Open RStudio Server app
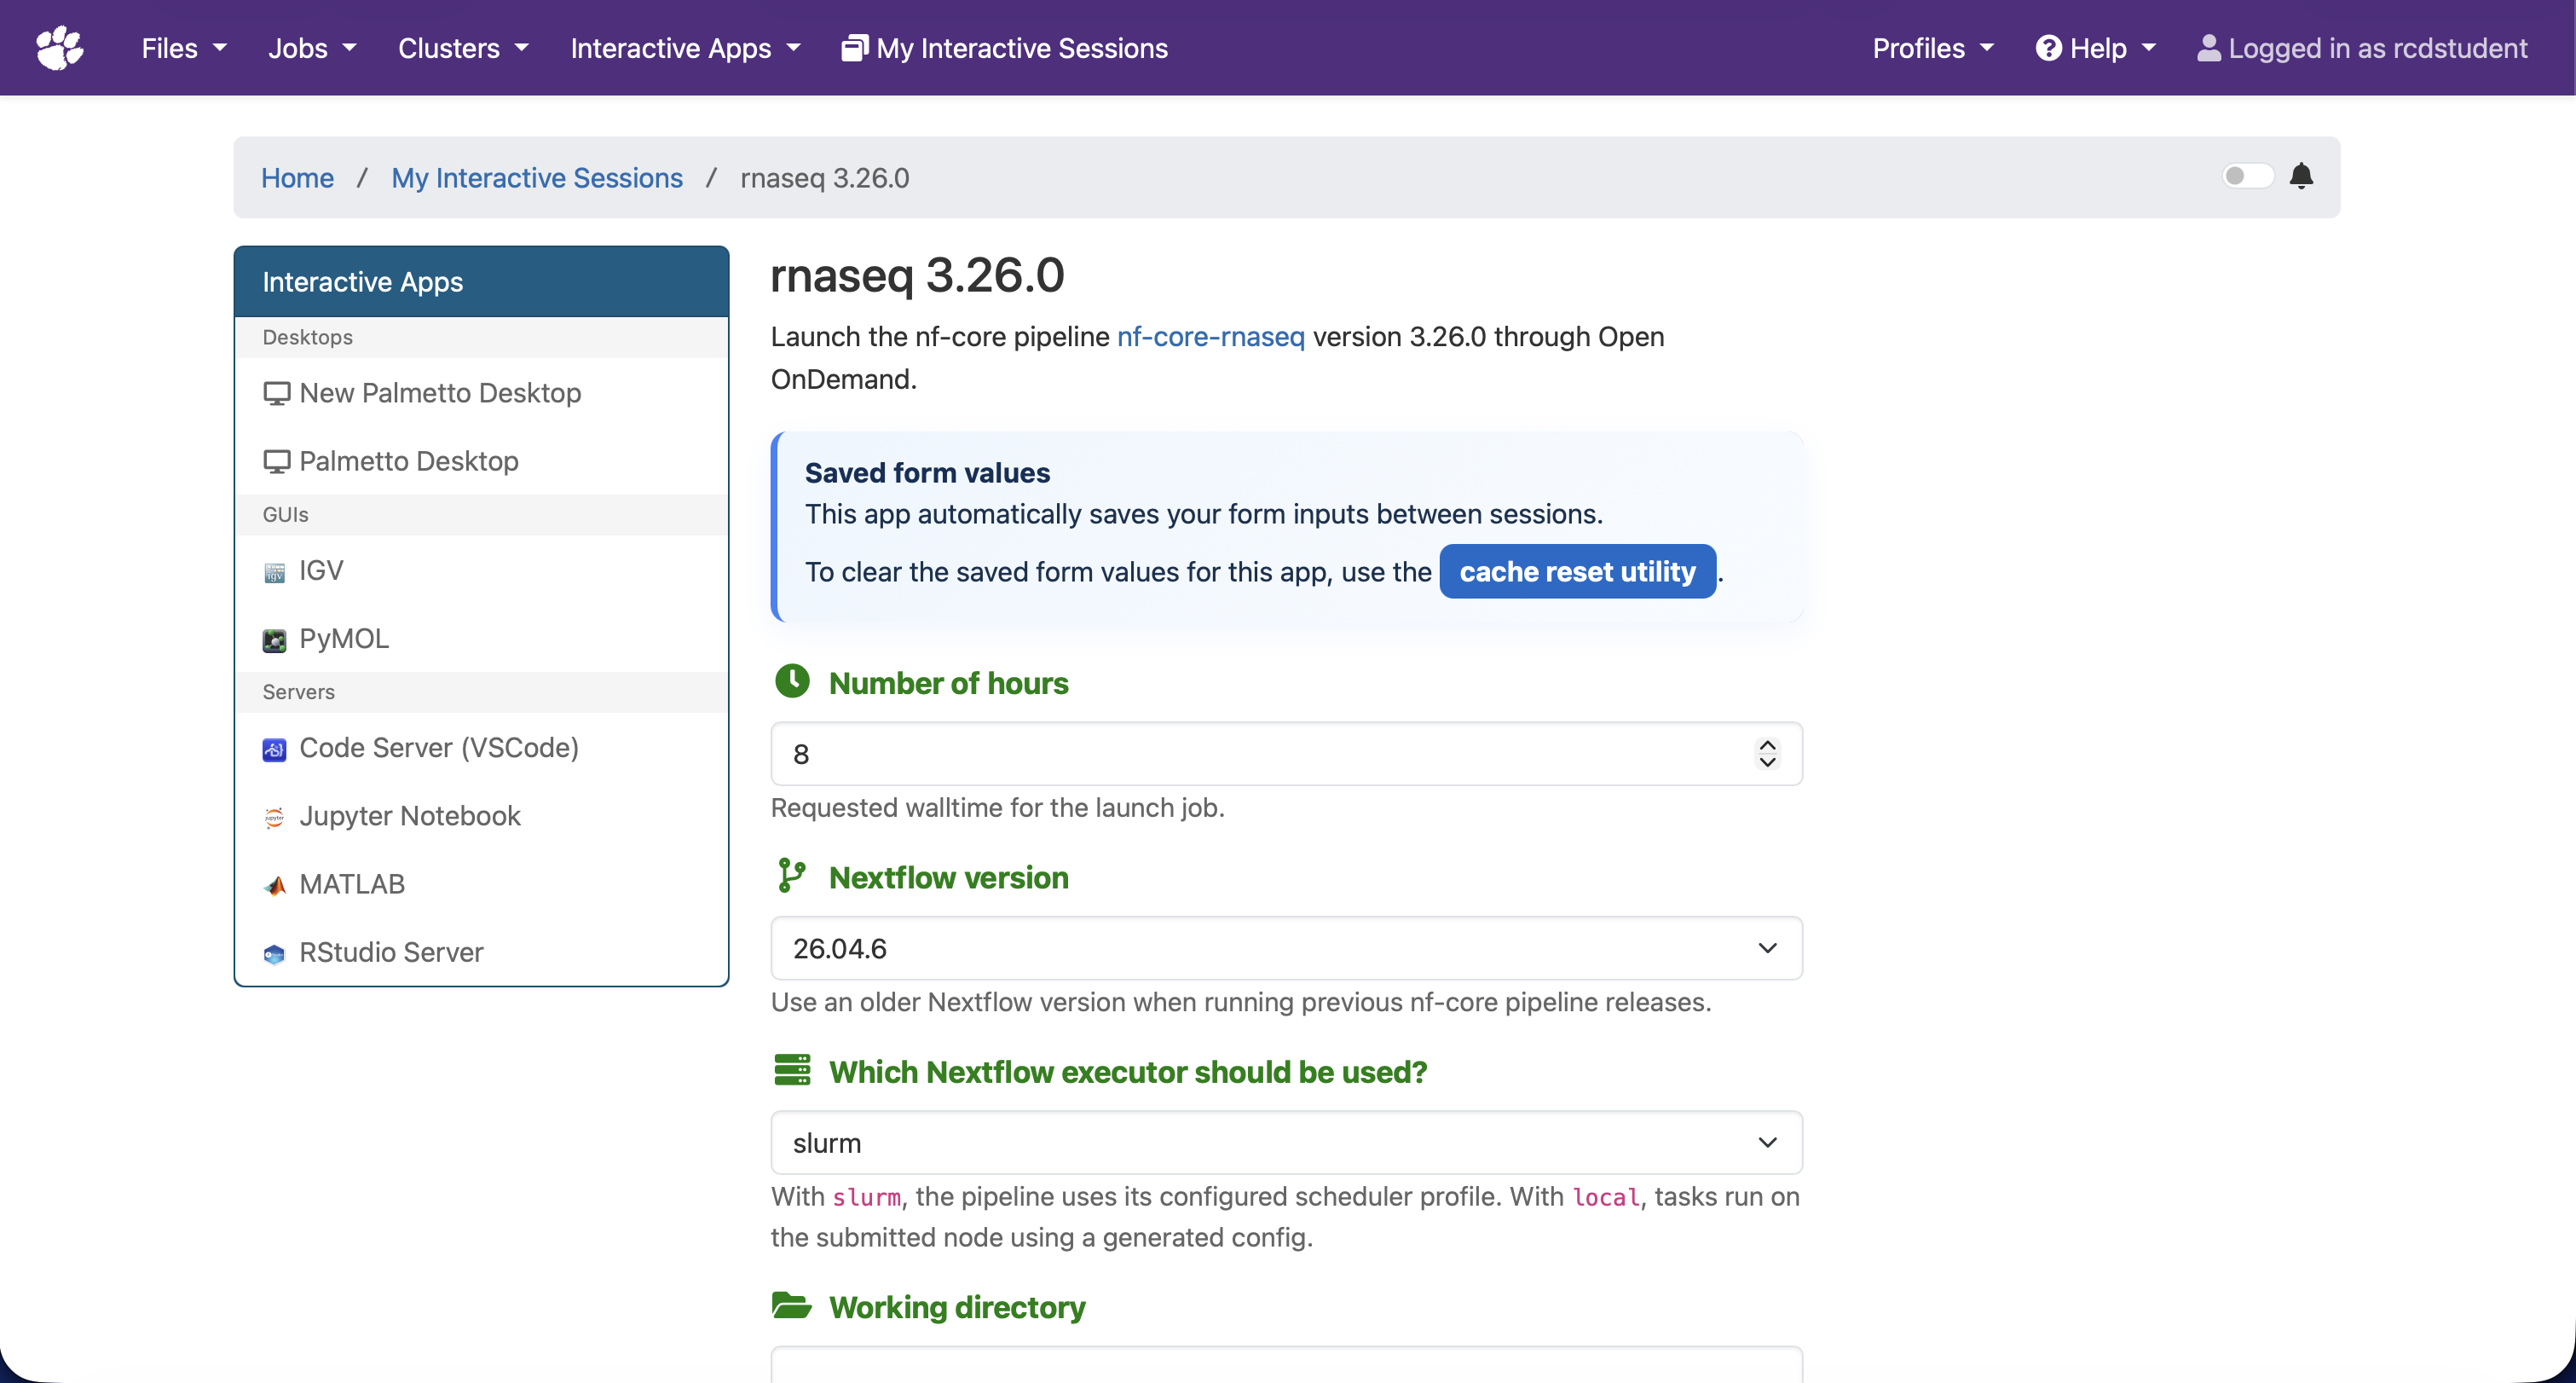The height and width of the screenshot is (1383, 2576). 481,952
